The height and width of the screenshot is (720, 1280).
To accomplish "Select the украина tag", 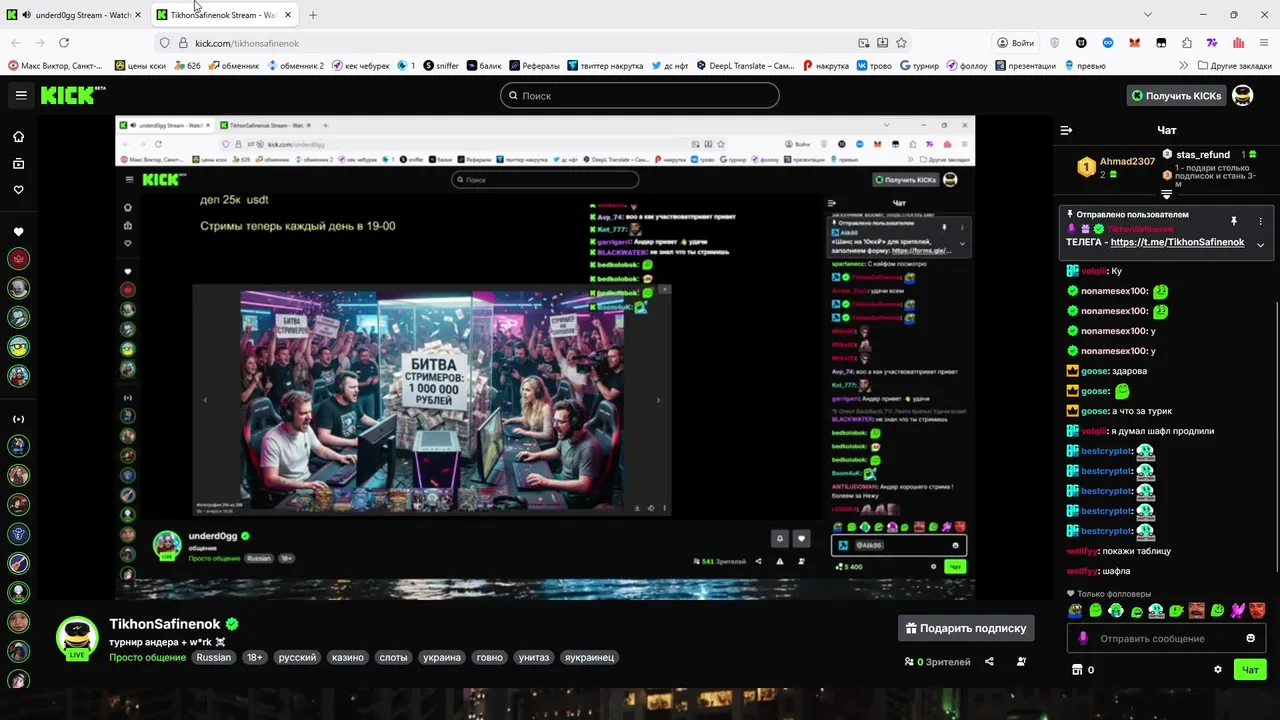I will pyautogui.click(x=441, y=657).
